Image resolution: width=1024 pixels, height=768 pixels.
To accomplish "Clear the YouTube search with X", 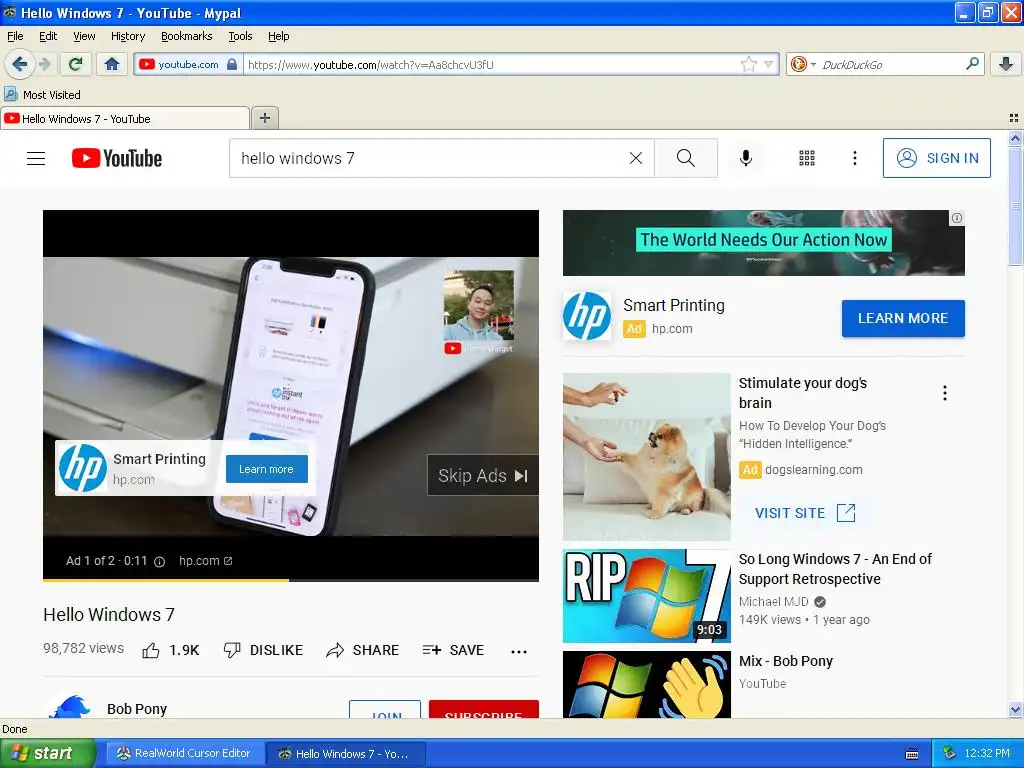I will pyautogui.click(x=635, y=158).
